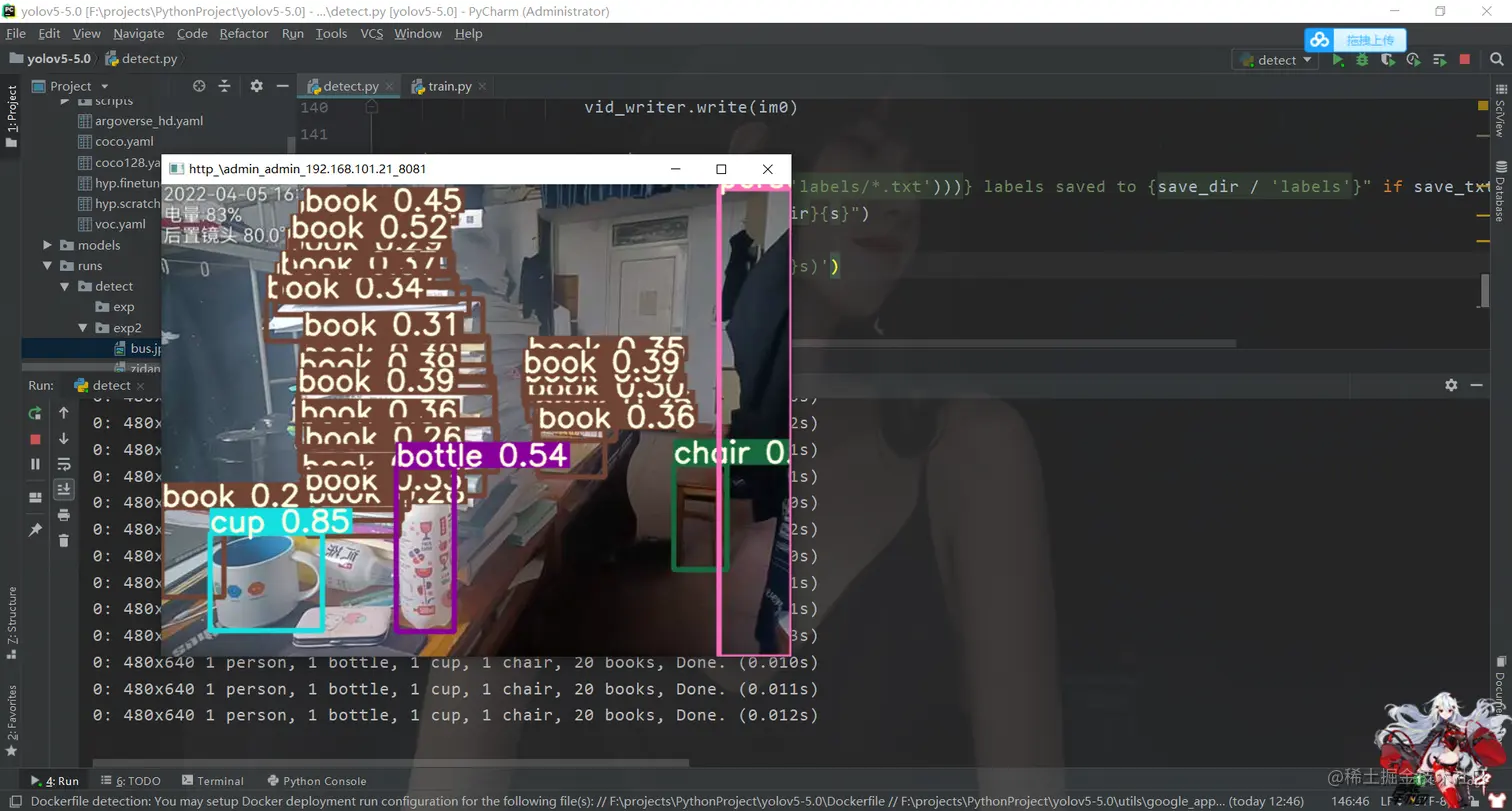Close the detect.py editor tab
Image resolution: width=1512 pixels, height=811 pixels.
(390, 87)
